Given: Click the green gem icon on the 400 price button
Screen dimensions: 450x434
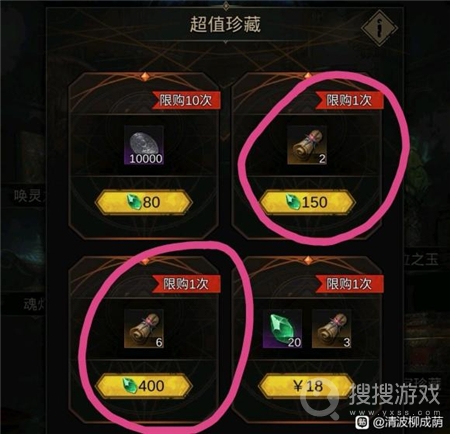Looking at the screenshot, I should (x=129, y=386).
